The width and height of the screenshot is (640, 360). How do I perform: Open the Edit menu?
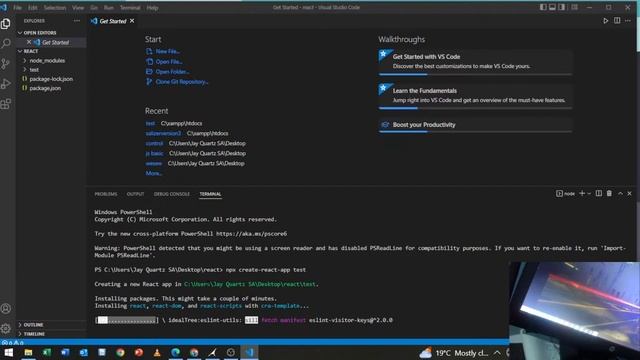coord(33,7)
